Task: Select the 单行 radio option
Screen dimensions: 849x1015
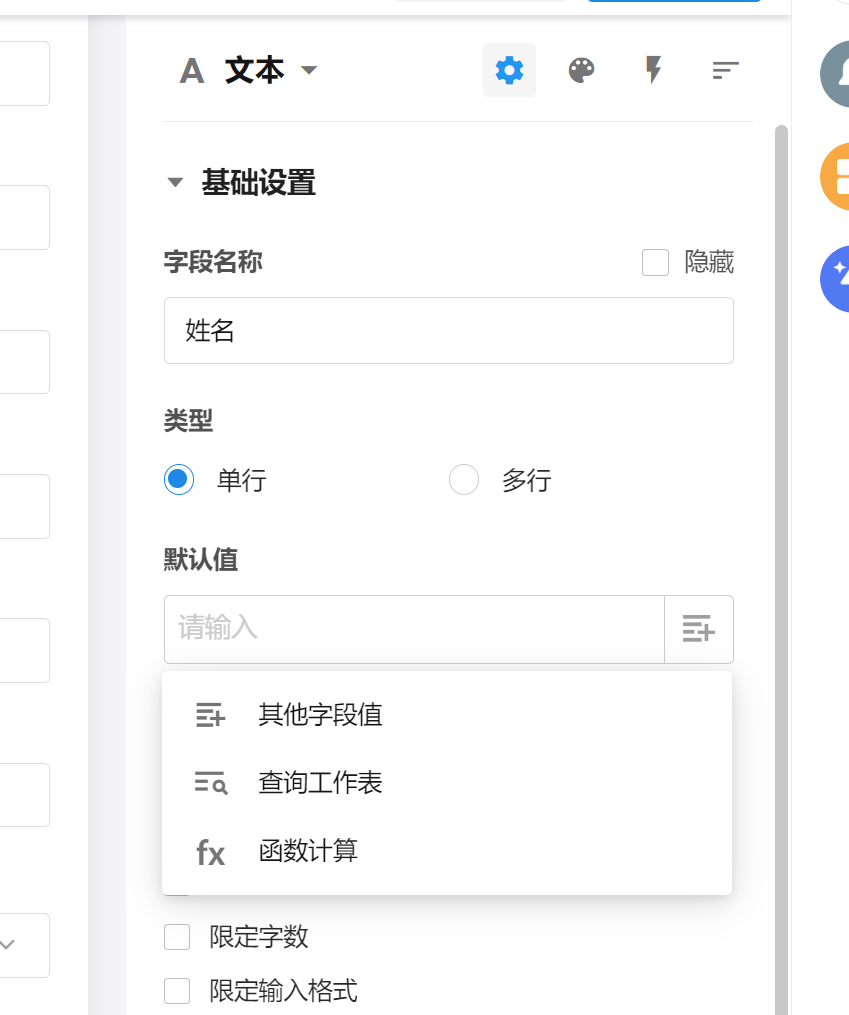Action: tap(179, 480)
